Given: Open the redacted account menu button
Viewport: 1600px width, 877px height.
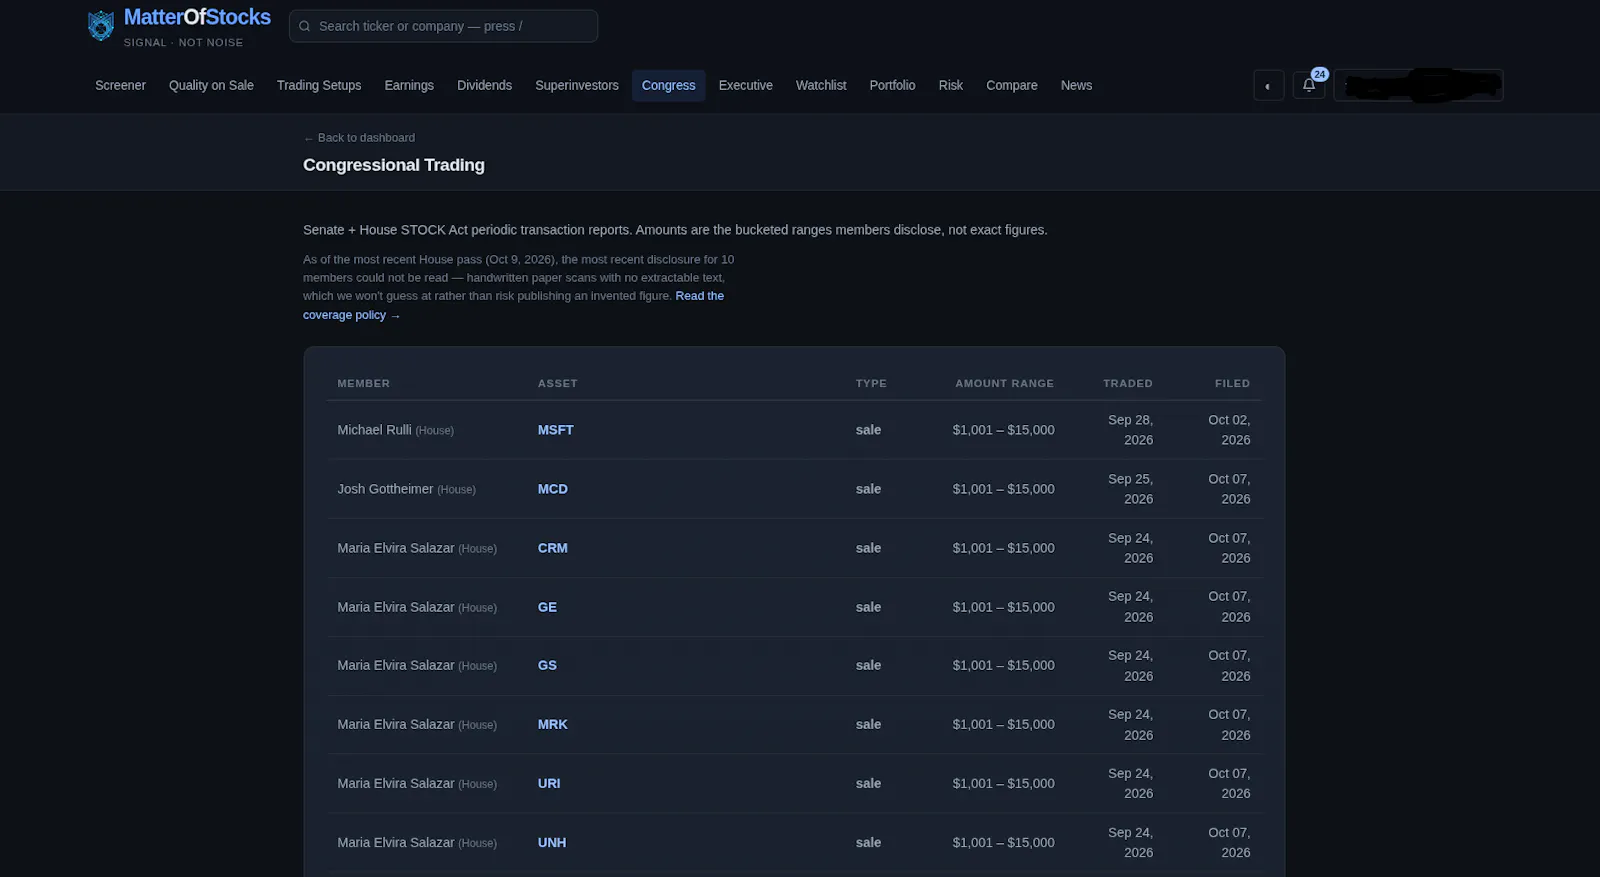Looking at the screenshot, I should [x=1418, y=85].
